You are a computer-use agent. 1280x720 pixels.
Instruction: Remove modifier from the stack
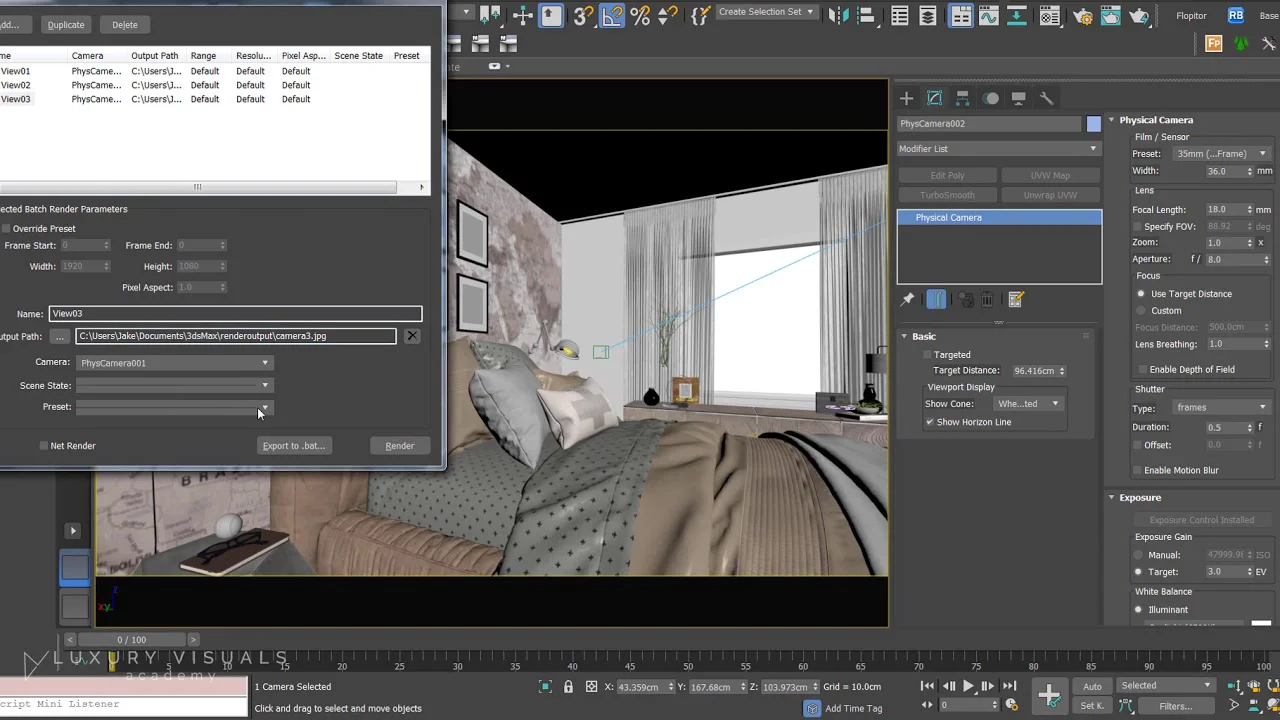987,300
